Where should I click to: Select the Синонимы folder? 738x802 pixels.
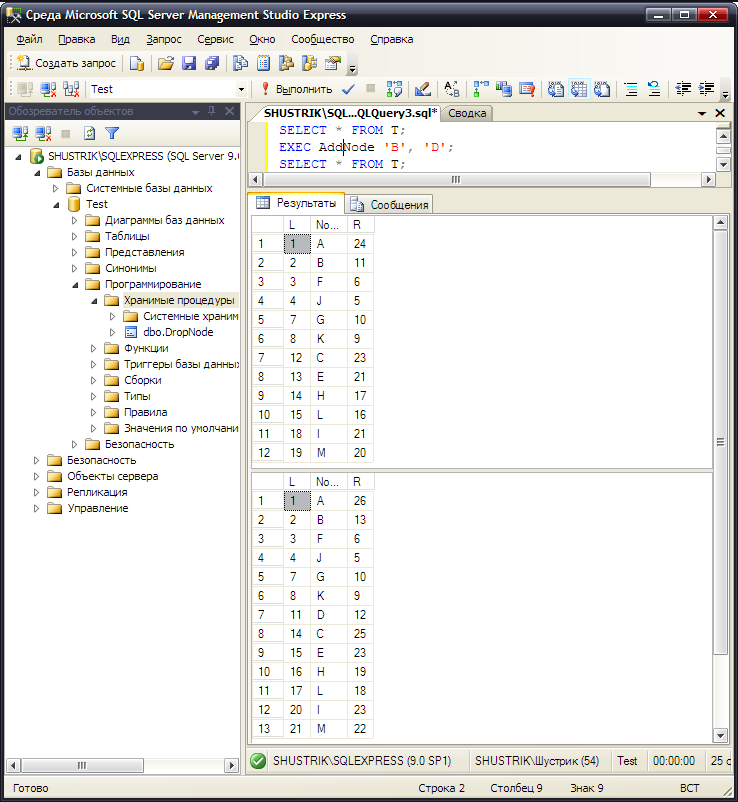(x=130, y=269)
